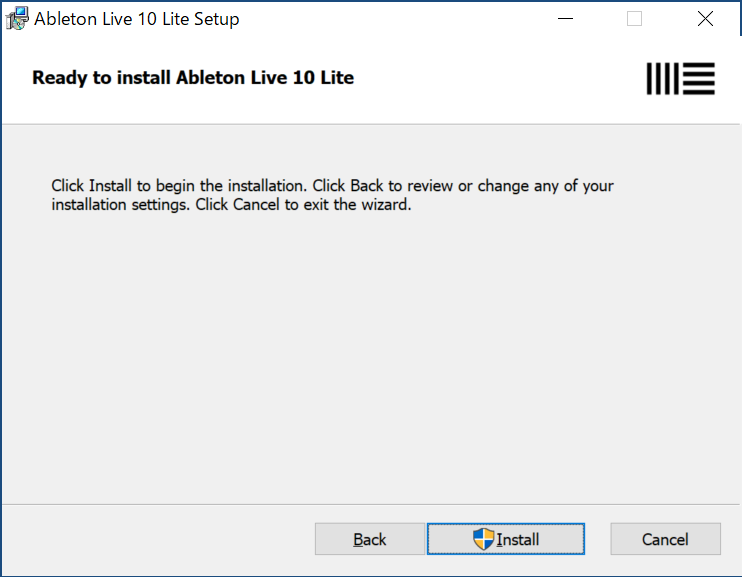The image size is (742, 577).
Task: Click the horizontal bars of the Ableton logo
Action: [x=699, y=79]
